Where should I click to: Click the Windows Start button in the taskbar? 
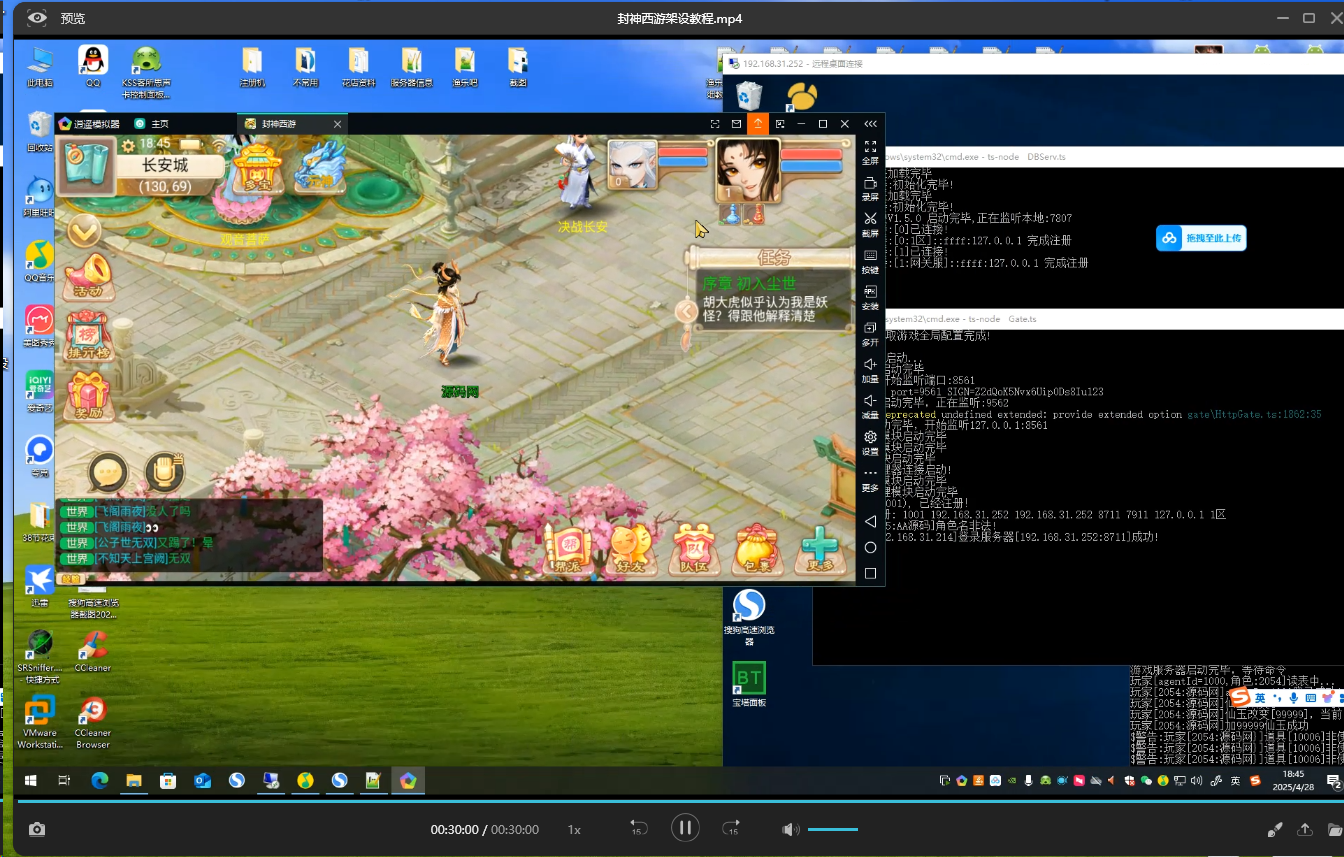pyautogui.click(x=30, y=781)
